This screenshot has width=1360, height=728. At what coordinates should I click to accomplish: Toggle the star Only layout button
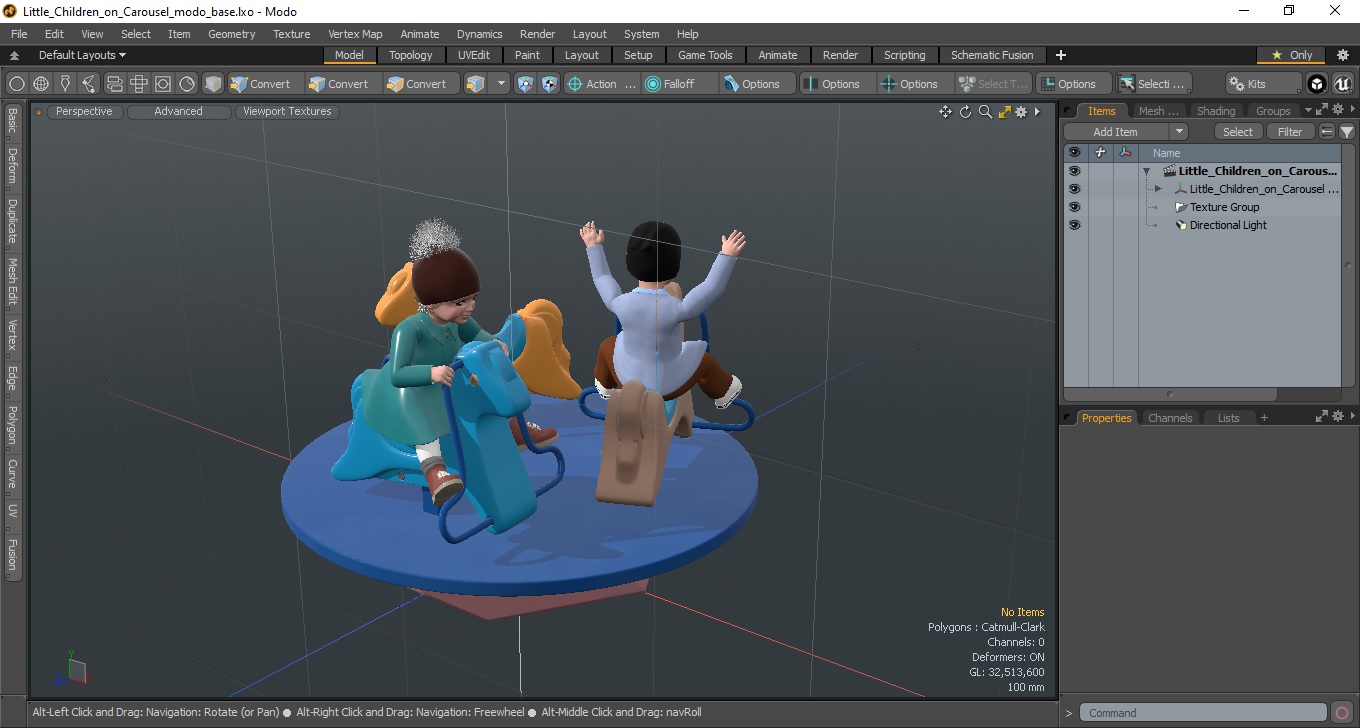[1291, 55]
